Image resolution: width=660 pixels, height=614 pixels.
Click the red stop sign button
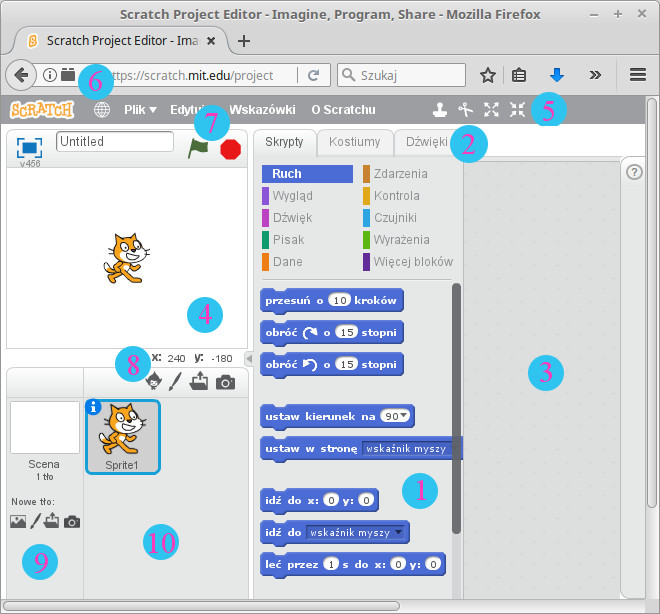click(x=231, y=149)
